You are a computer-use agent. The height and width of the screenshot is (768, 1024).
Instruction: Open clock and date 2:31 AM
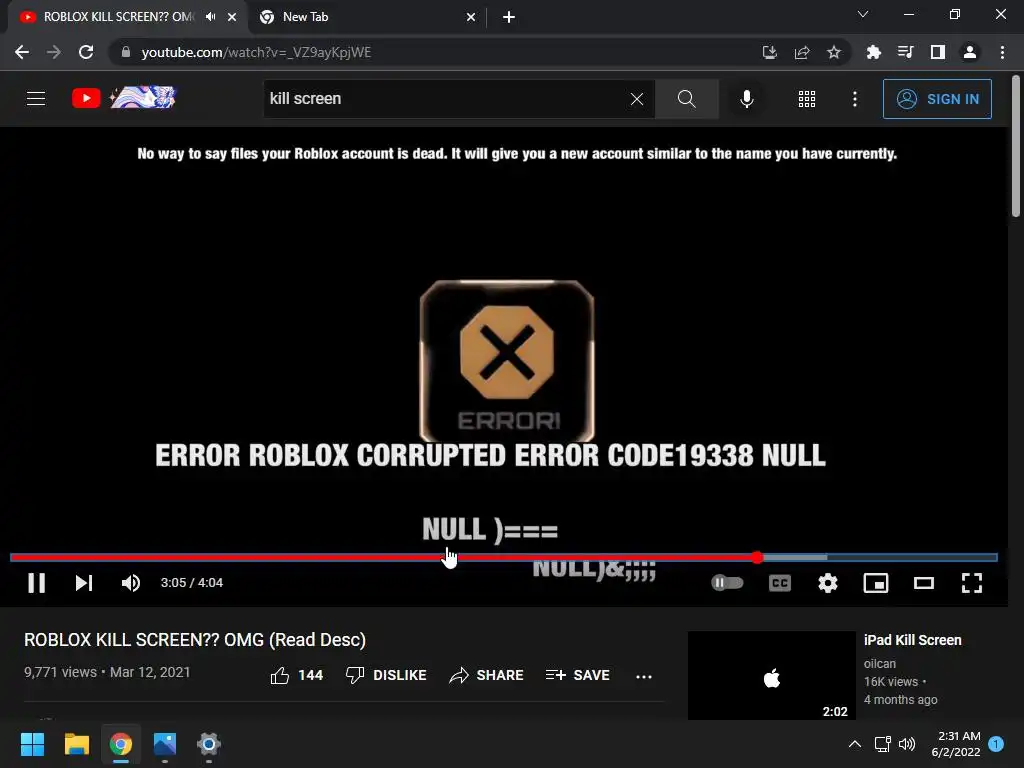coord(956,744)
